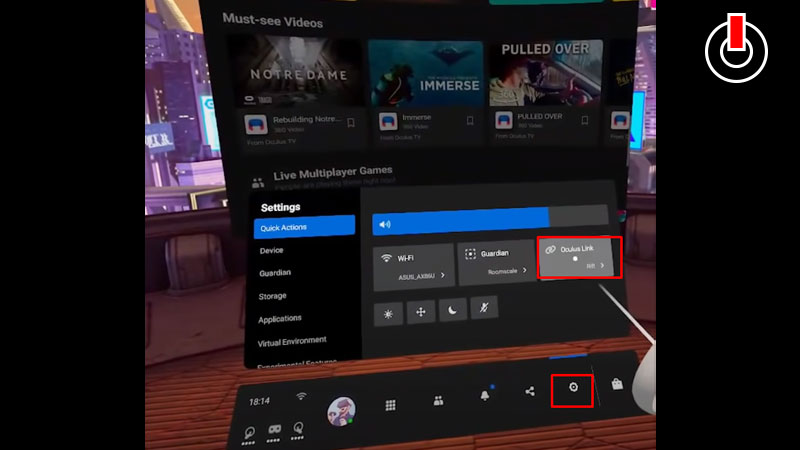Image resolution: width=800 pixels, height=450 pixels.
Task: Check left controller battery icon
Action: pyautogui.click(x=249, y=436)
